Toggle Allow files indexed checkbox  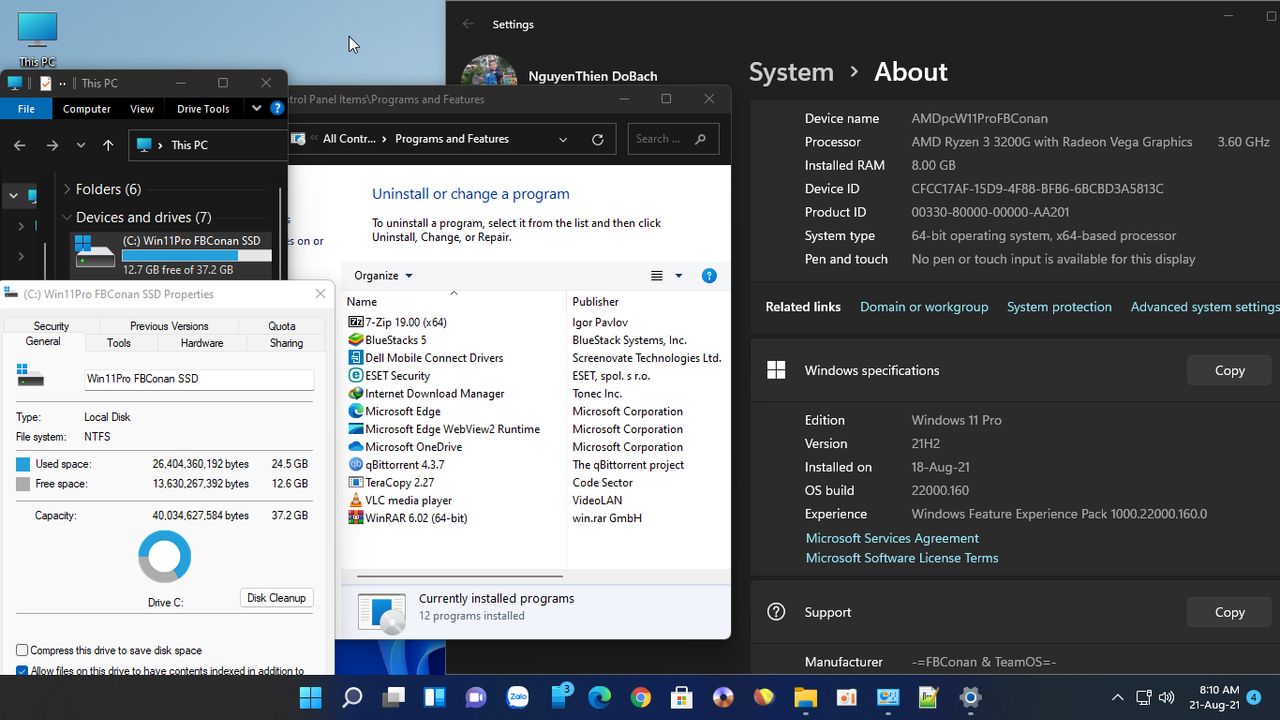(22, 672)
